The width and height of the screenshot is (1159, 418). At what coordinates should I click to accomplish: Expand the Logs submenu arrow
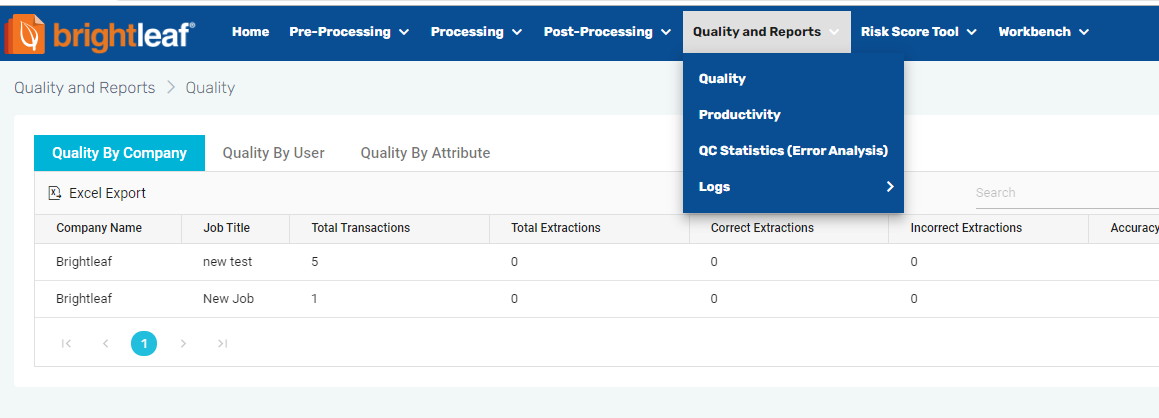(x=889, y=186)
